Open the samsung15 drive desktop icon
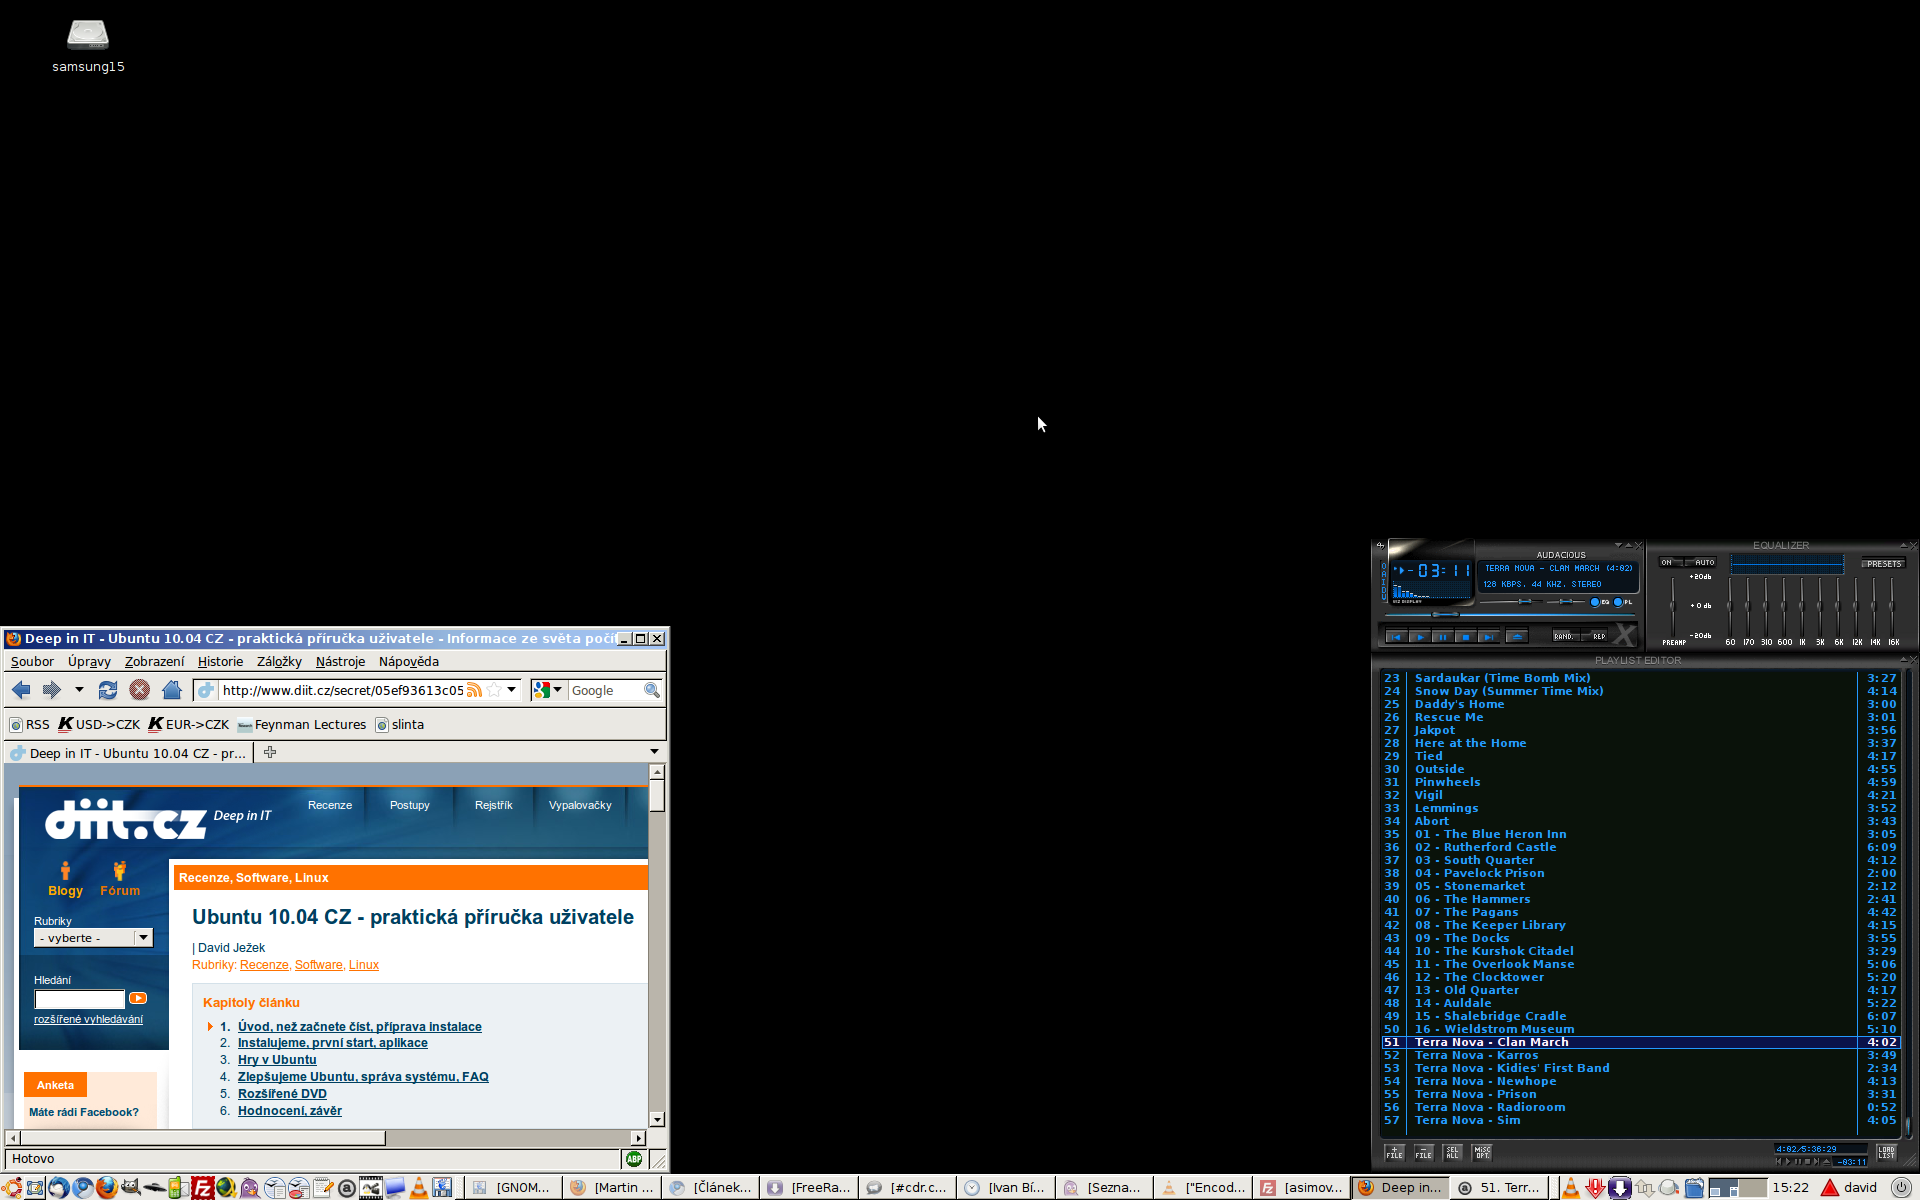Image resolution: width=1920 pixels, height=1200 pixels. 88,46
